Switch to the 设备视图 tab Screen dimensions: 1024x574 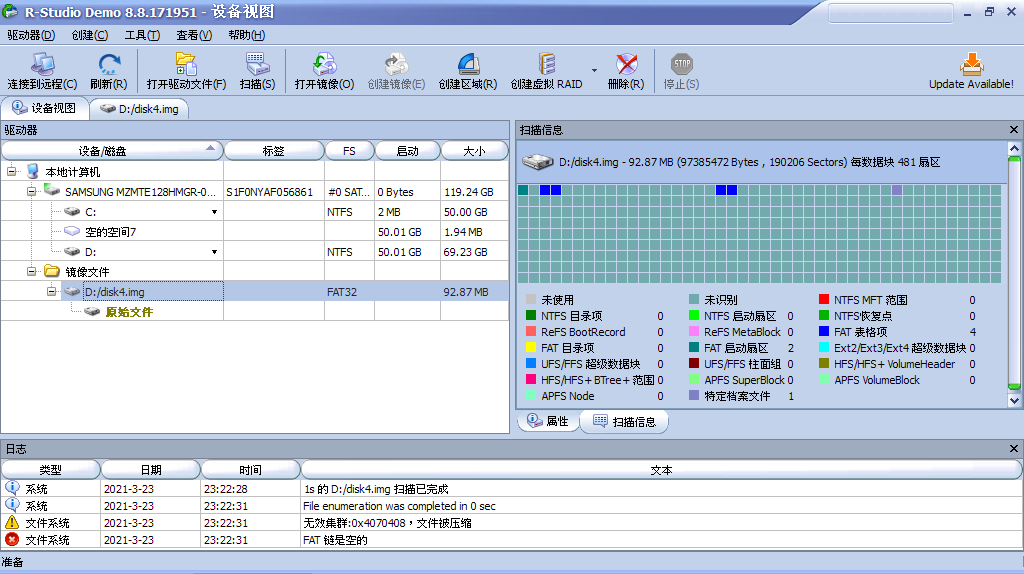[44, 108]
